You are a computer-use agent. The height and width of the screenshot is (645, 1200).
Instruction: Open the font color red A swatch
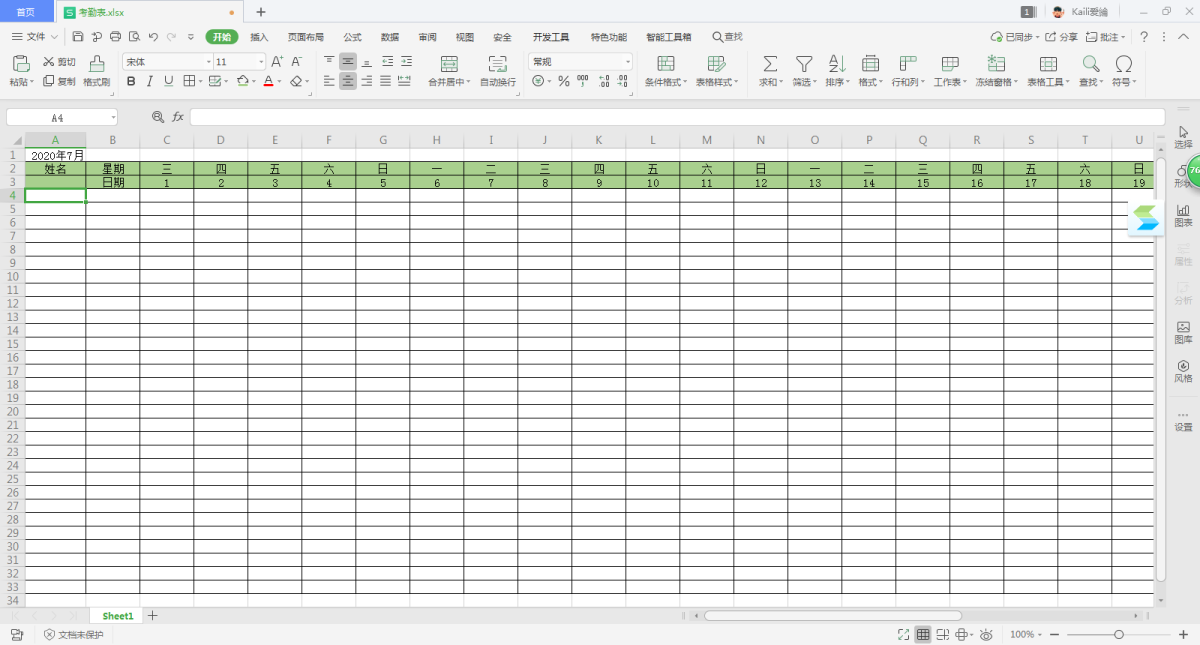(269, 81)
